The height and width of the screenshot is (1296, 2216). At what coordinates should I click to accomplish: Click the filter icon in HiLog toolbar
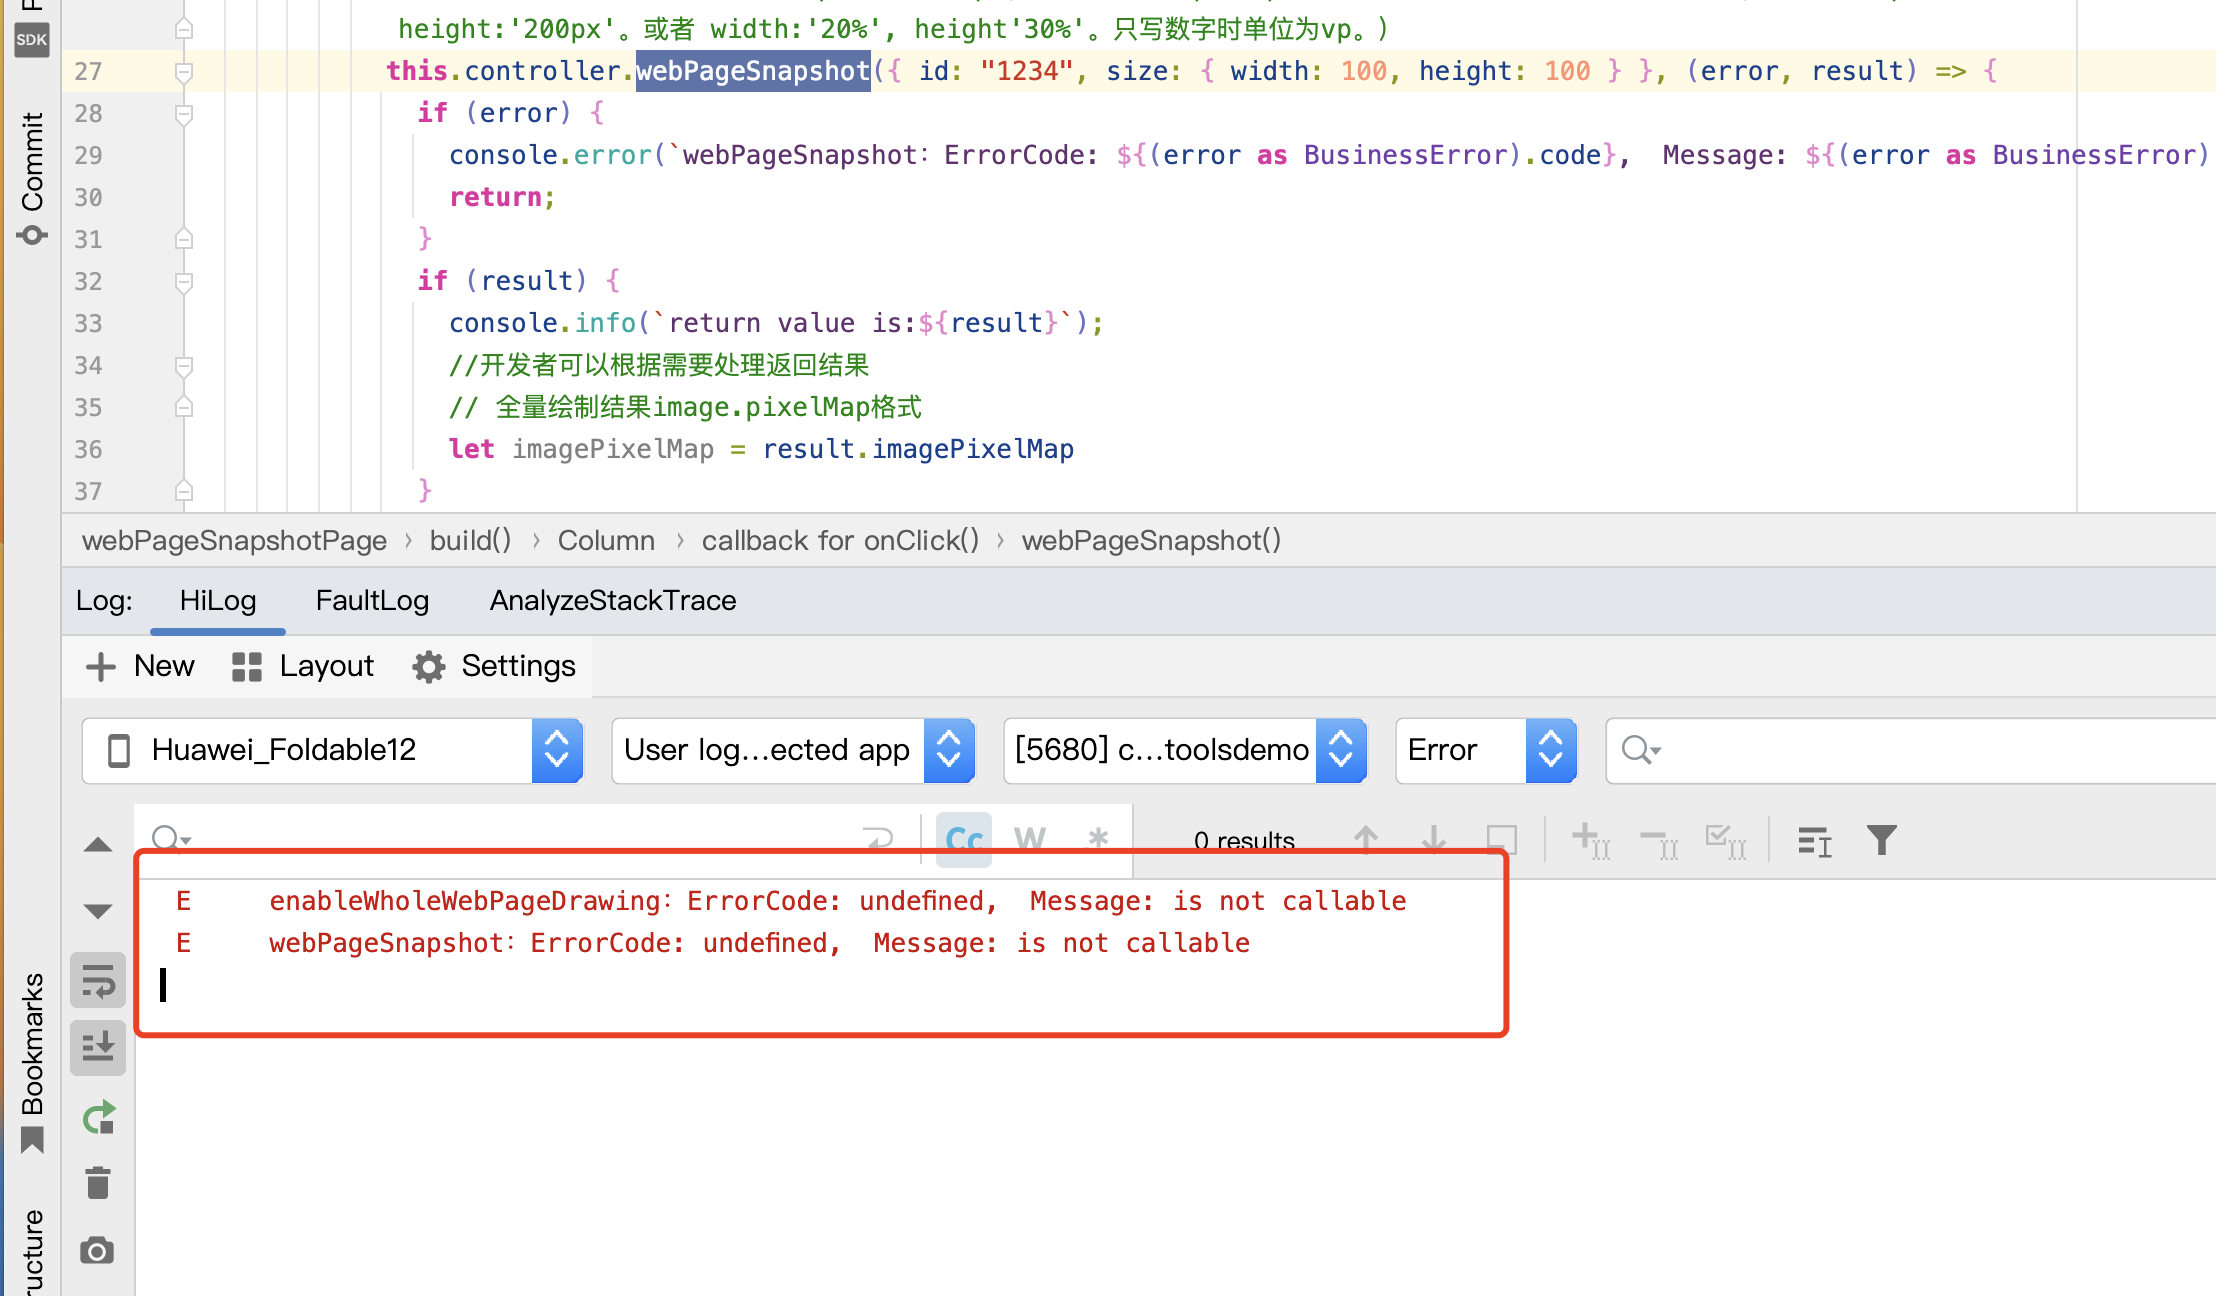click(x=1888, y=841)
